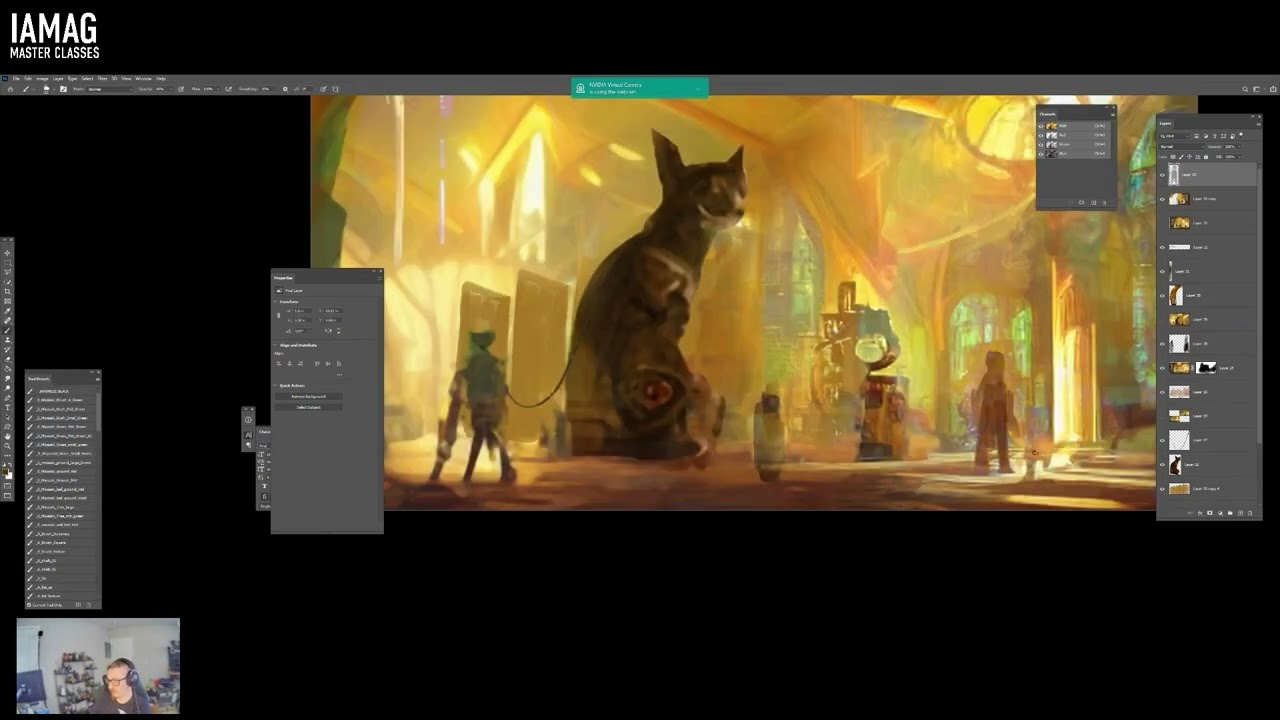Link width and height in Properties Transform
Screen dimensions: 1280x720
[278, 315]
